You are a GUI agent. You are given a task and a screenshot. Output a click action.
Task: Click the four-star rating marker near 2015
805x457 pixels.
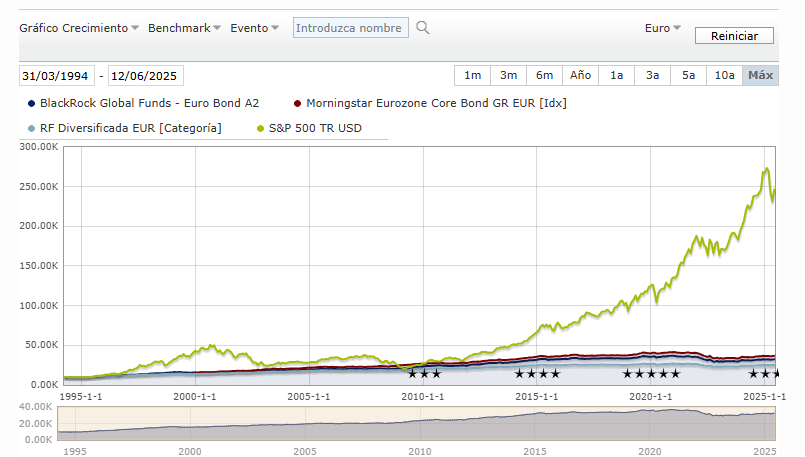[x=538, y=374]
